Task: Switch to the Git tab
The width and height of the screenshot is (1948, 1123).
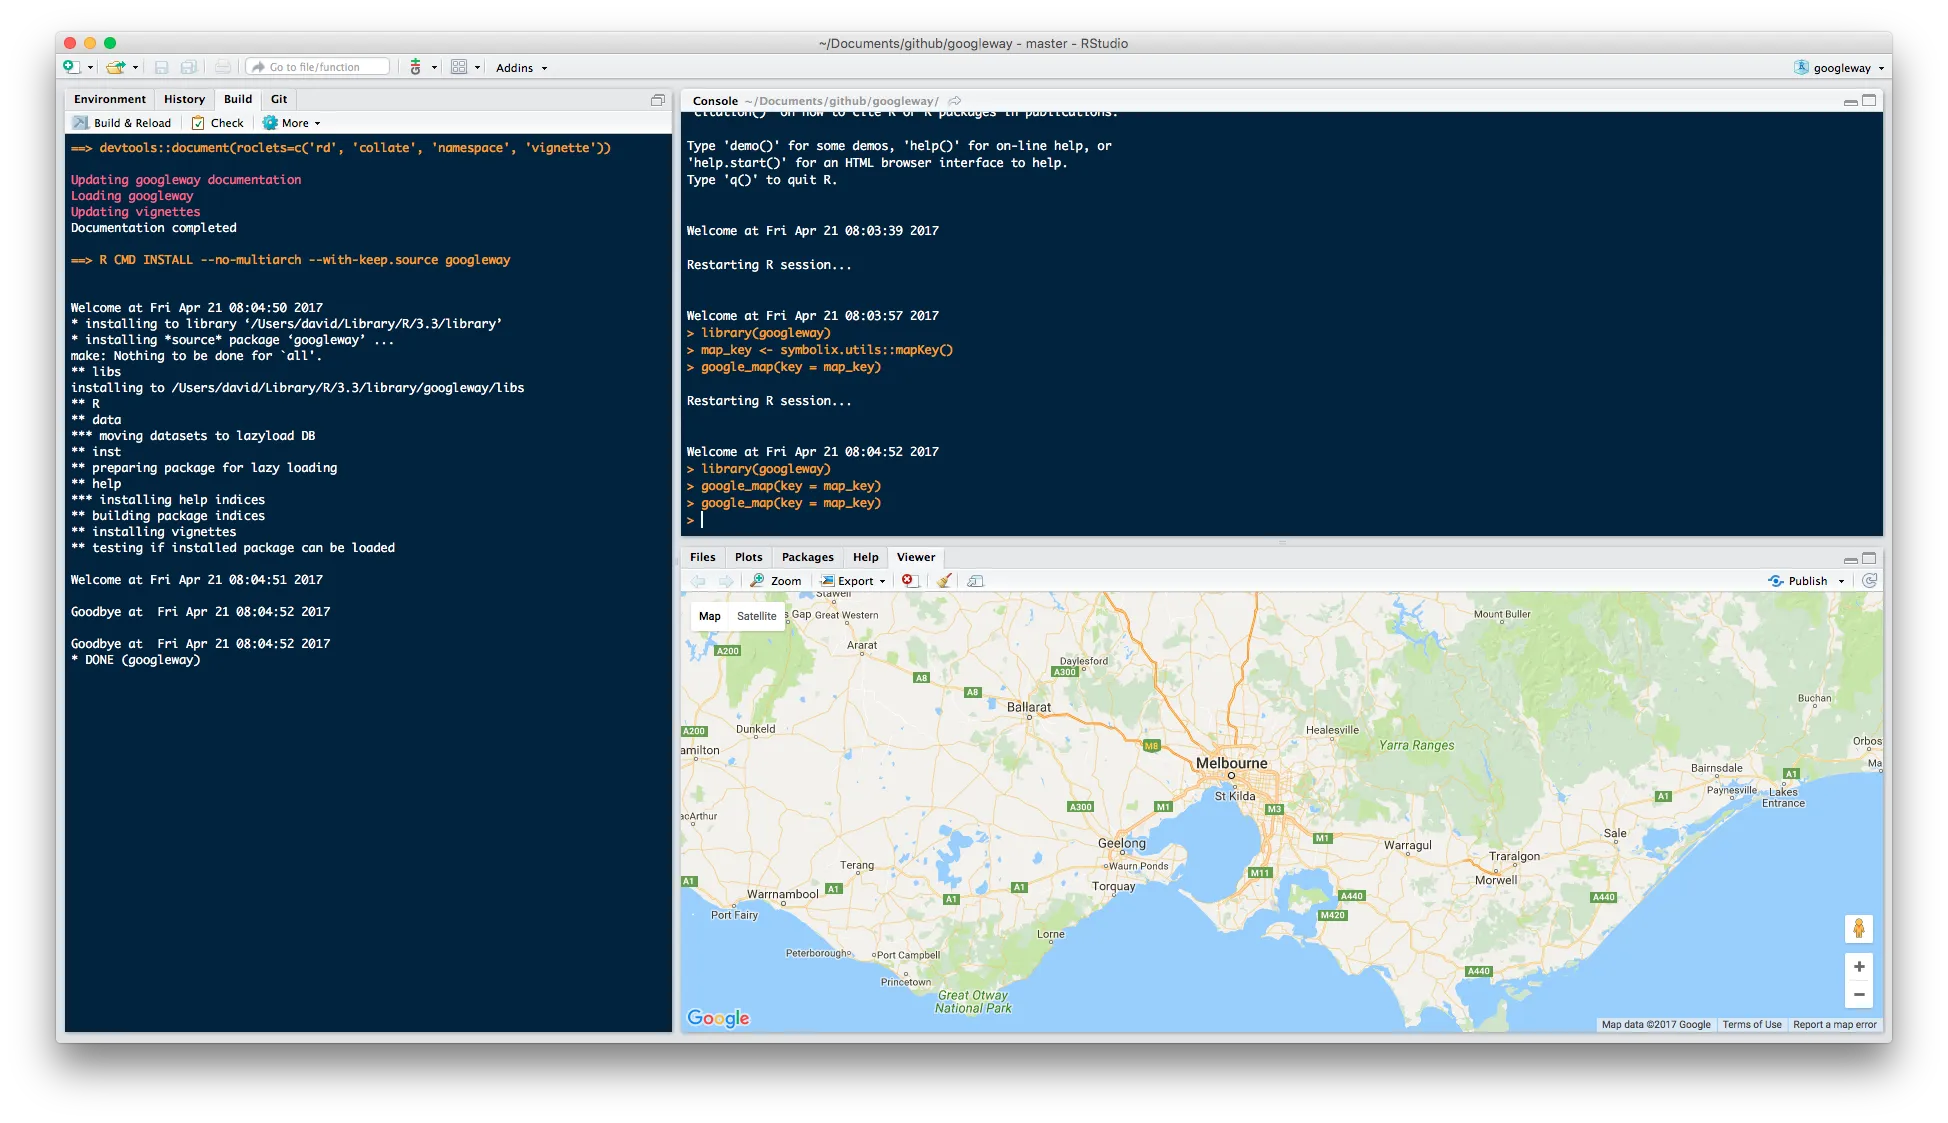Action: 279,99
